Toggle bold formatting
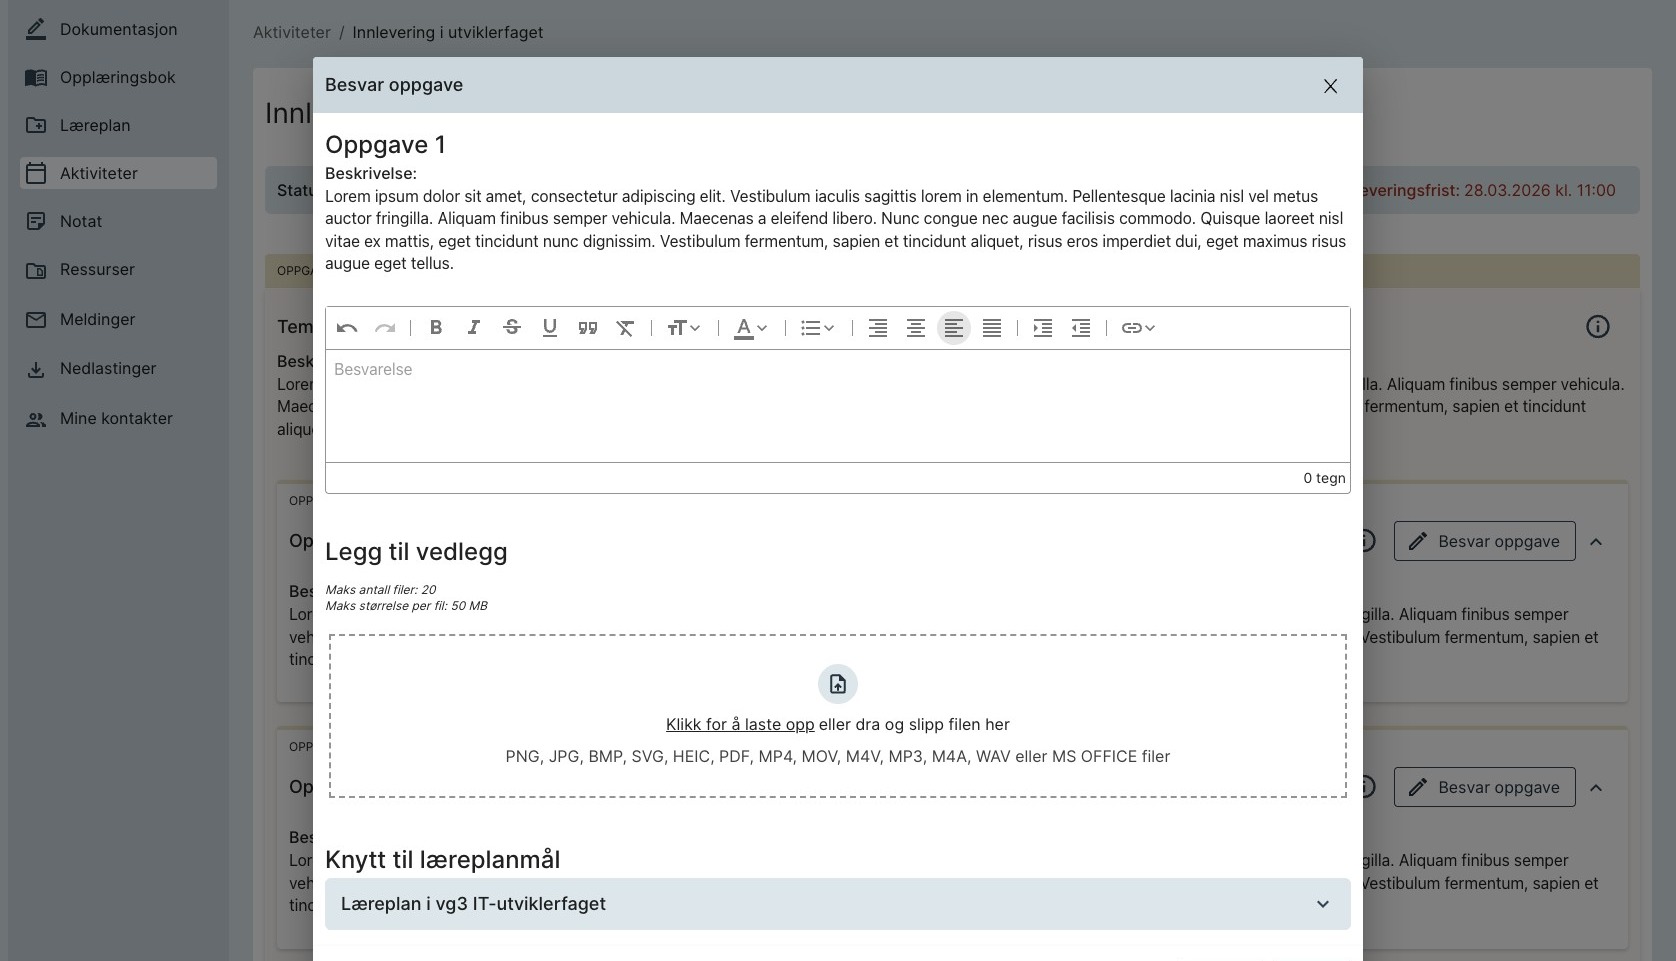Image resolution: width=1676 pixels, height=961 pixels. click(x=436, y=328)
